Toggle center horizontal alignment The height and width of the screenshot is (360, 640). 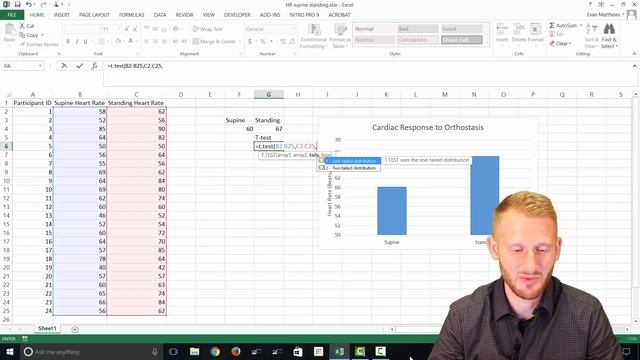point(156,41)
